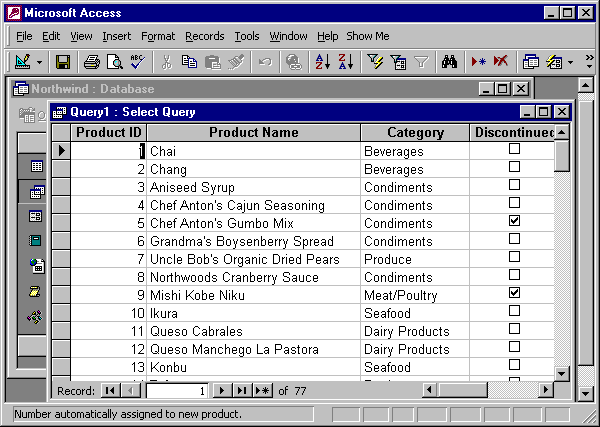Click query grid horizontal scrollbar right arrow
Screen dimensions: 600x427
546,390
